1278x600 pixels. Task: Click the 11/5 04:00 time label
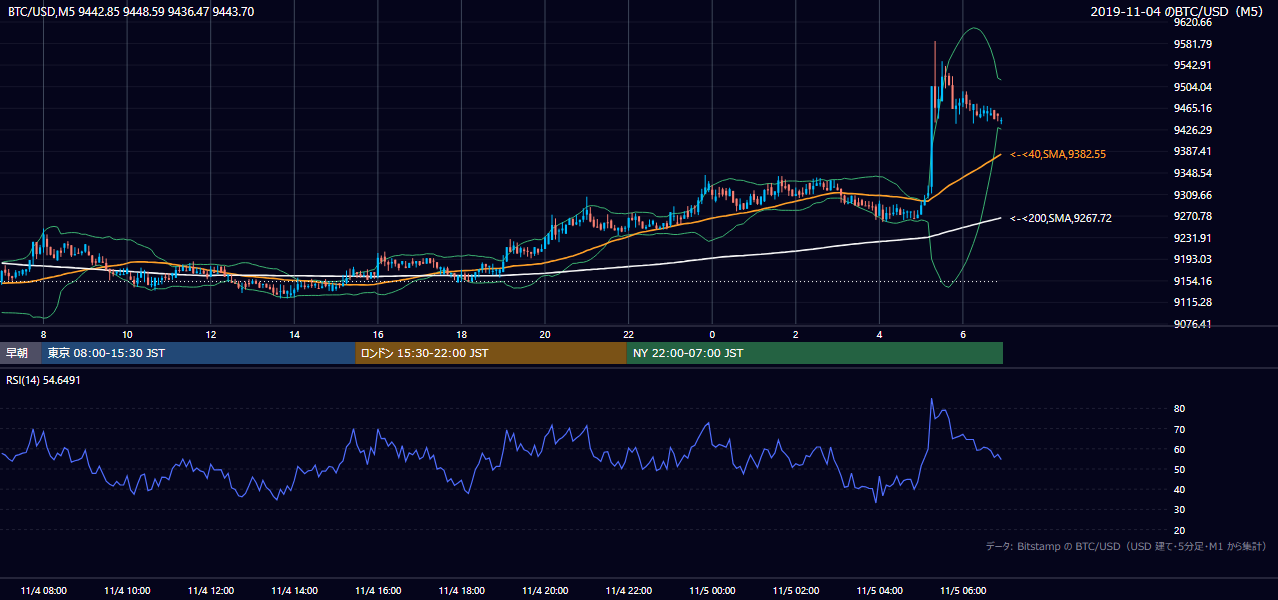point(879,590)
